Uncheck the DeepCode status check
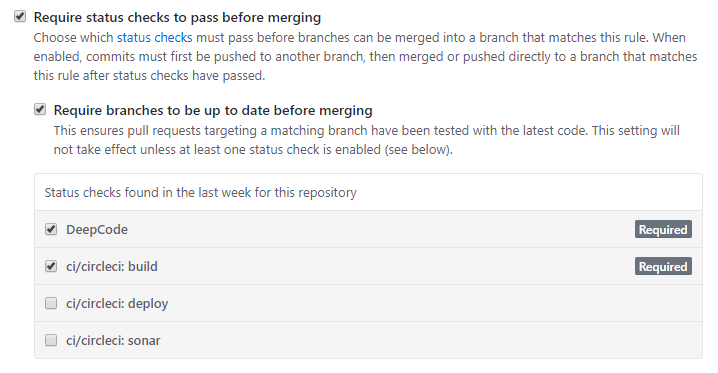Viewport: 718px width, 373px height. tap(51, 229)
